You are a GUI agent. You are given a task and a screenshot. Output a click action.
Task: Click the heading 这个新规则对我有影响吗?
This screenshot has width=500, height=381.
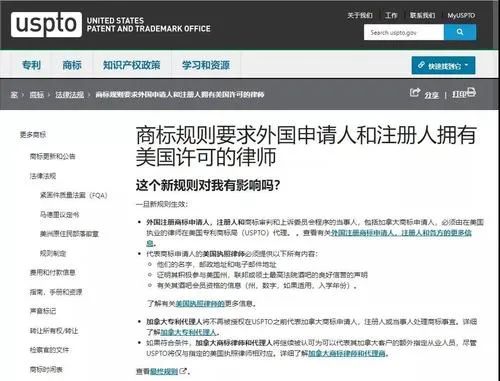[208, 185]
